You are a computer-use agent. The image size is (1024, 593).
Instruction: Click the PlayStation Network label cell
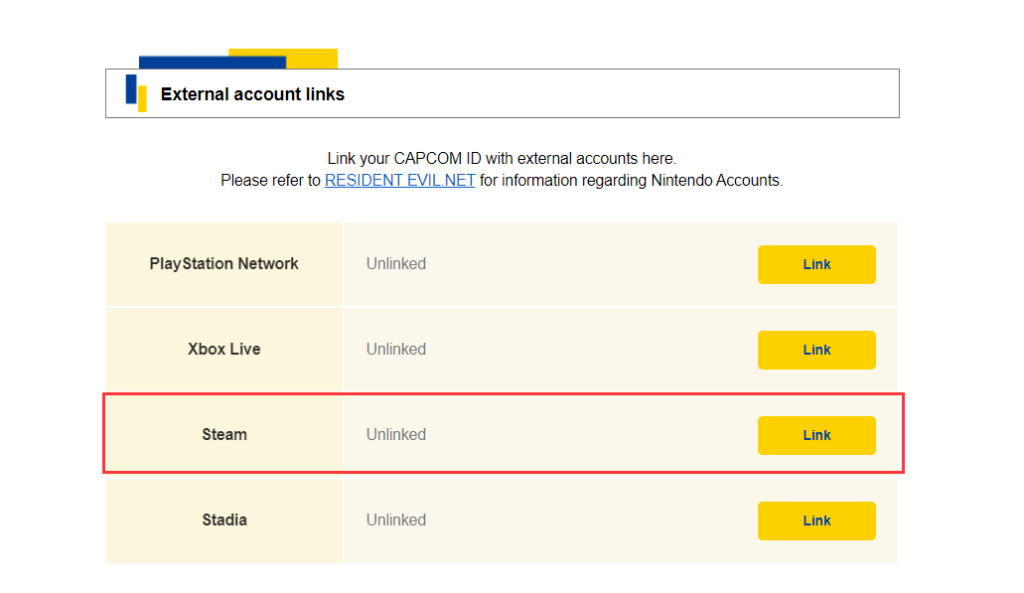(x=224, y=264)
